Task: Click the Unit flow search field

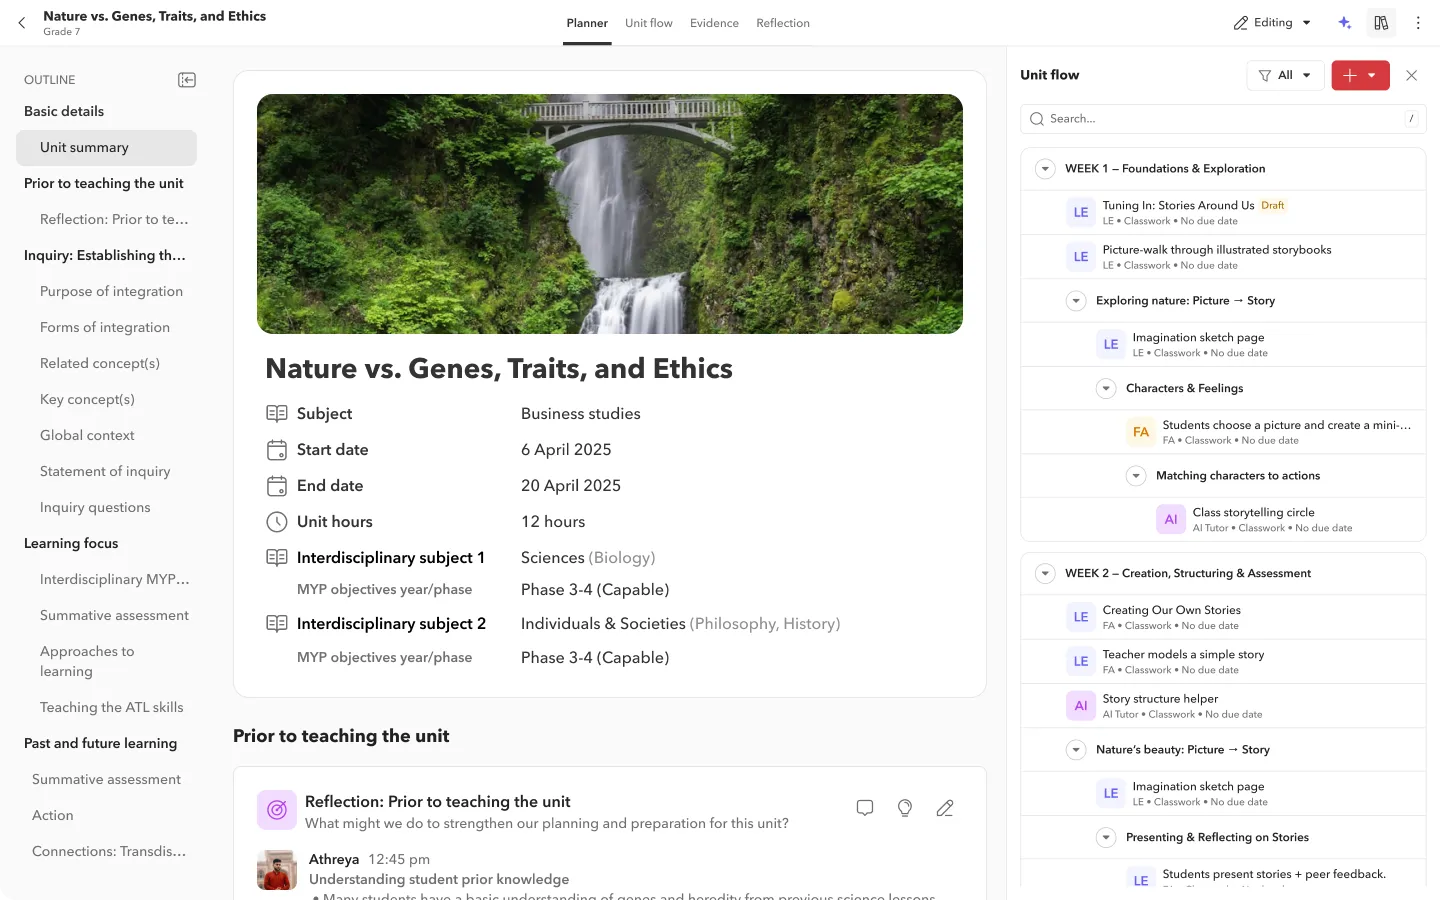Action: pos(1223,119)
